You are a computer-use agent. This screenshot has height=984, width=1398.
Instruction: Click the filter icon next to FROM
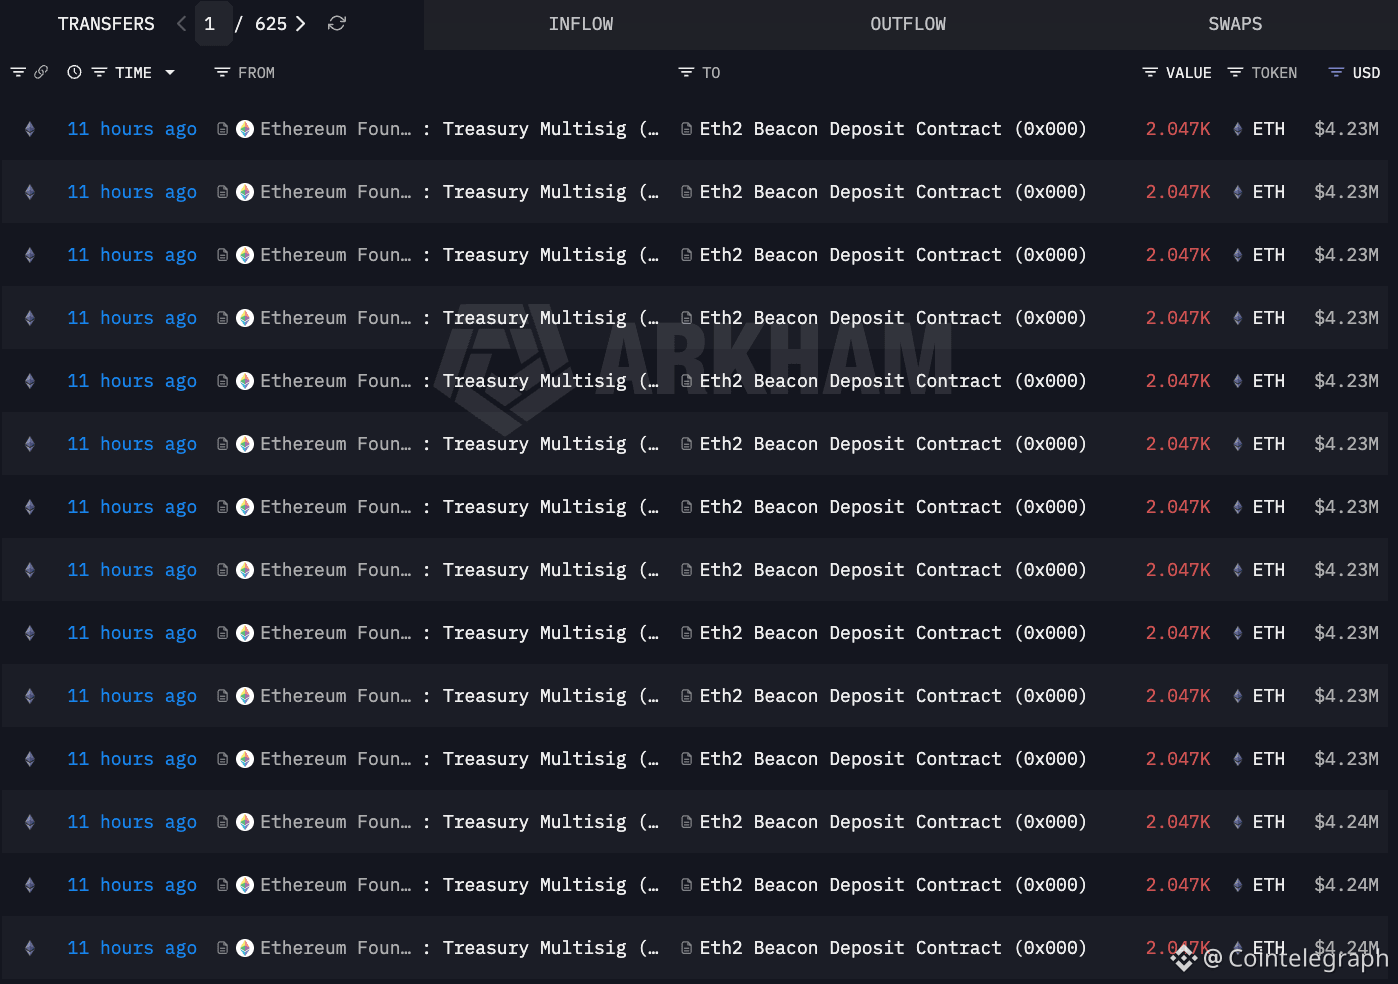pos(219,72)
